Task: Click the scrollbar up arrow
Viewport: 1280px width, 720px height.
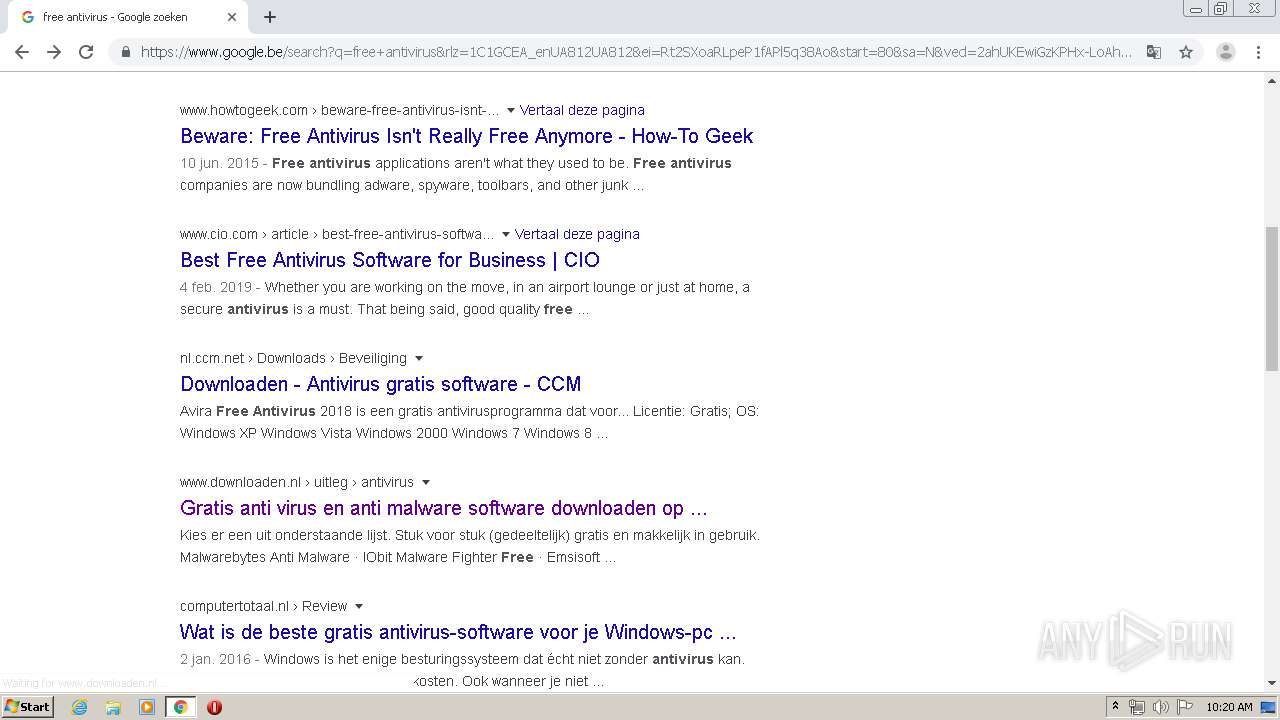Action: tap(1272, 80)
